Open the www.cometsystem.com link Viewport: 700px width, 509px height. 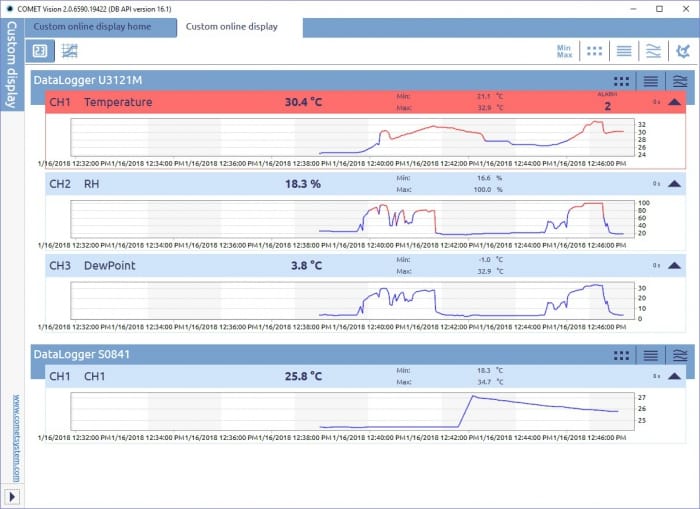pyautogui.click(x=15, y=438)
